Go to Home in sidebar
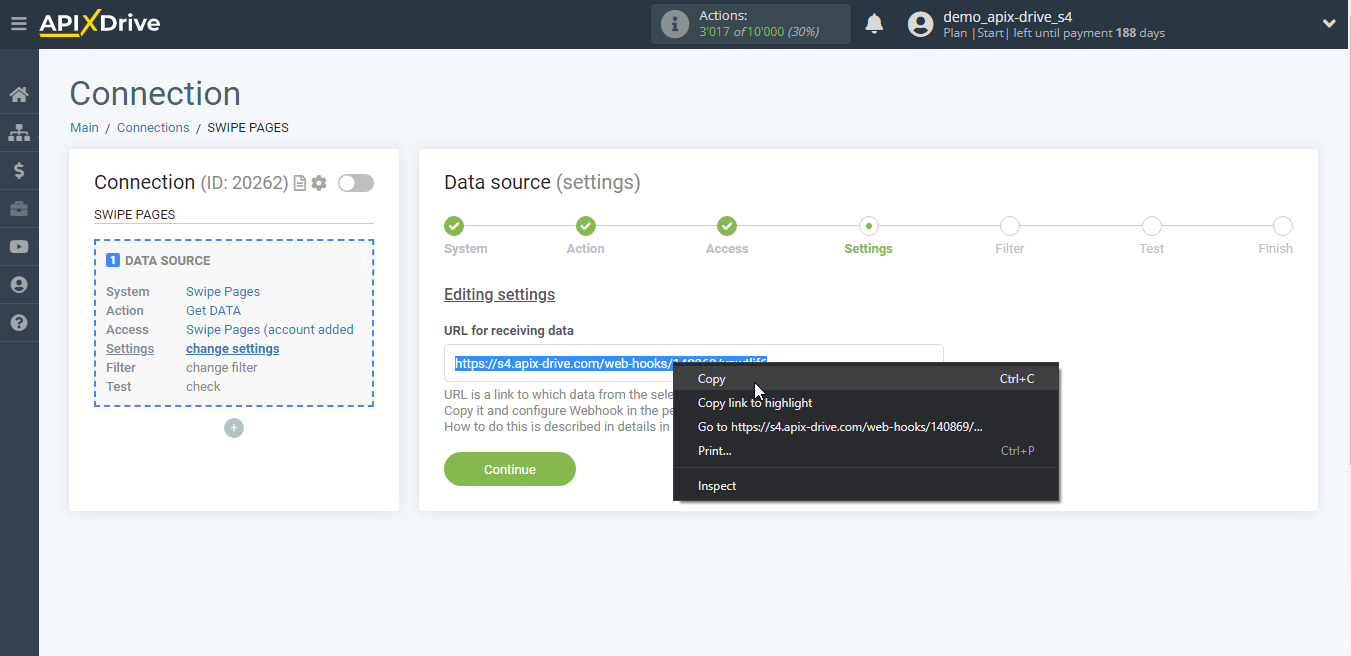1351x656 pixels. tap(19, 95)
